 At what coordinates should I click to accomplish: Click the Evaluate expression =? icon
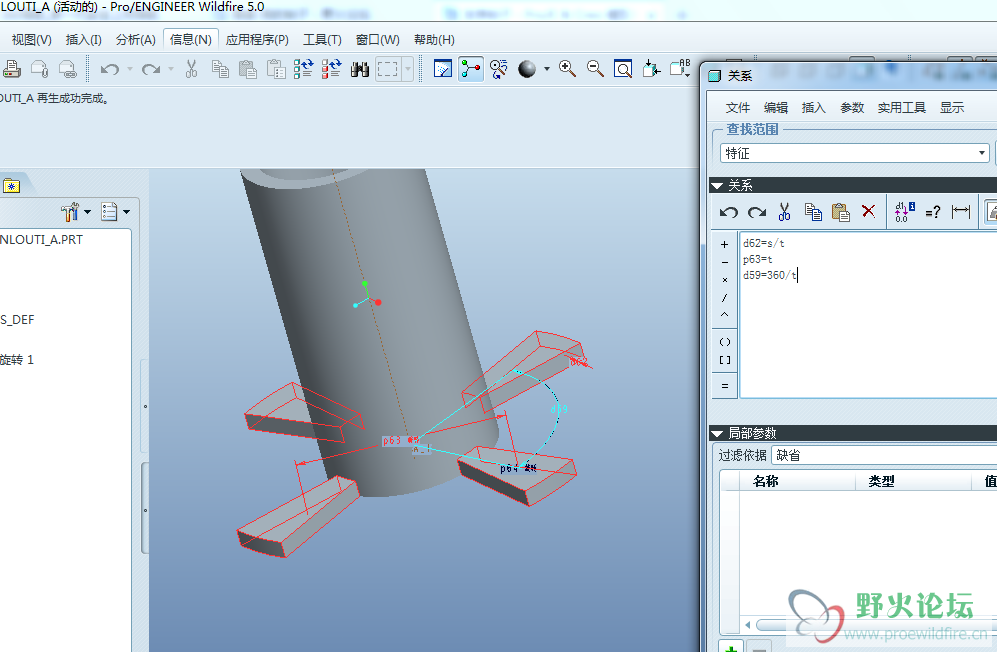coord(933,212)
